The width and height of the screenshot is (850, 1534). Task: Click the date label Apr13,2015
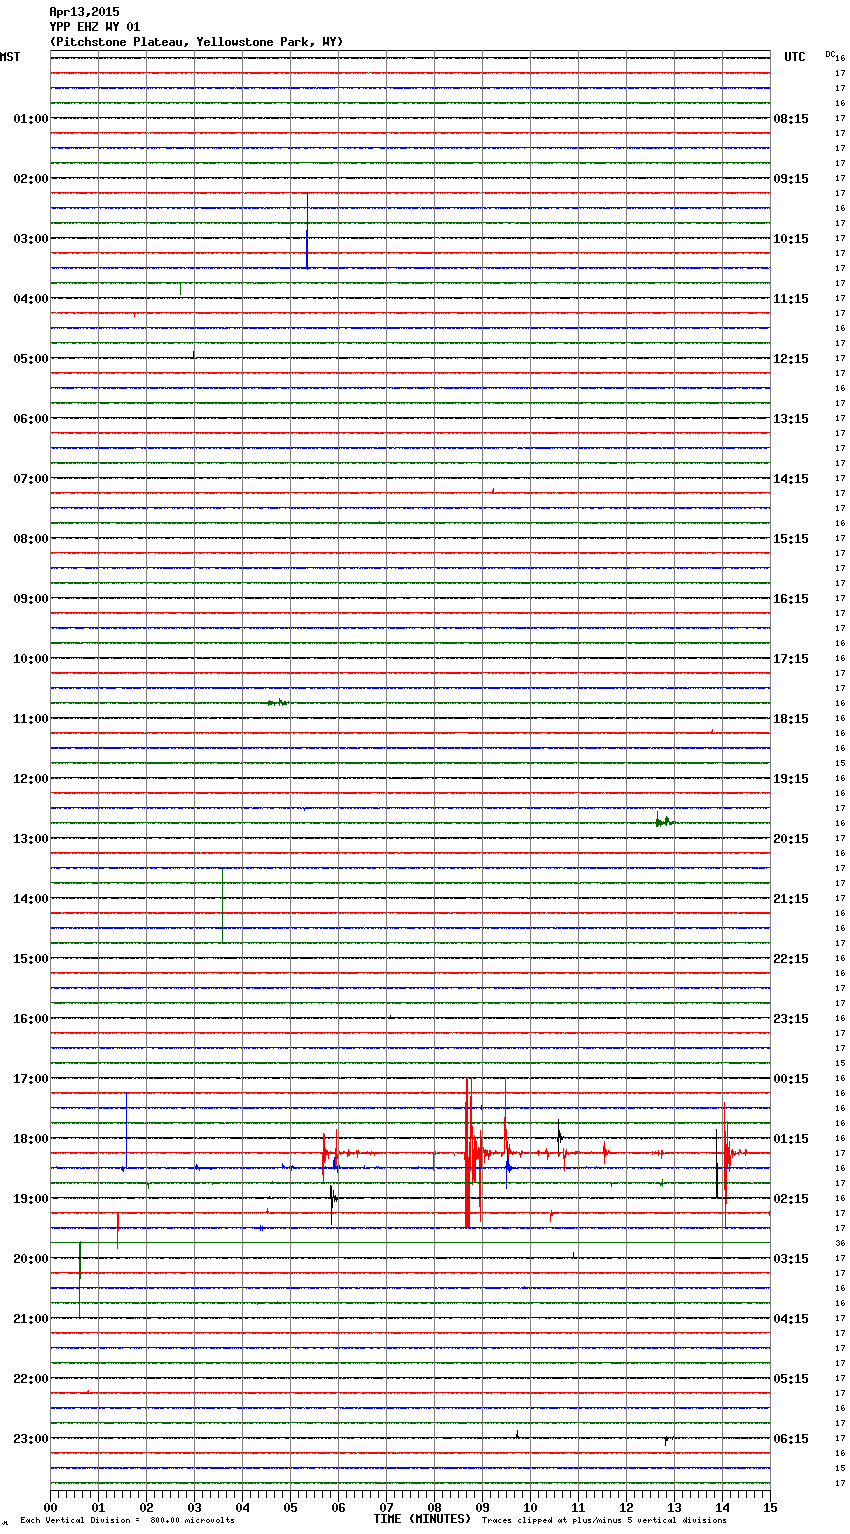click(84, 12)
